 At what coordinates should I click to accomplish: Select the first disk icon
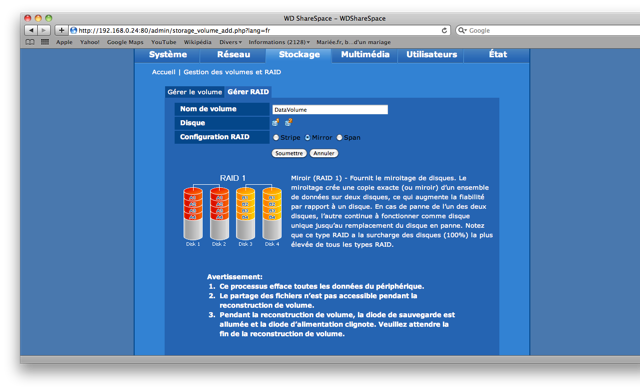pyautogui.click(x=276, y=122)
